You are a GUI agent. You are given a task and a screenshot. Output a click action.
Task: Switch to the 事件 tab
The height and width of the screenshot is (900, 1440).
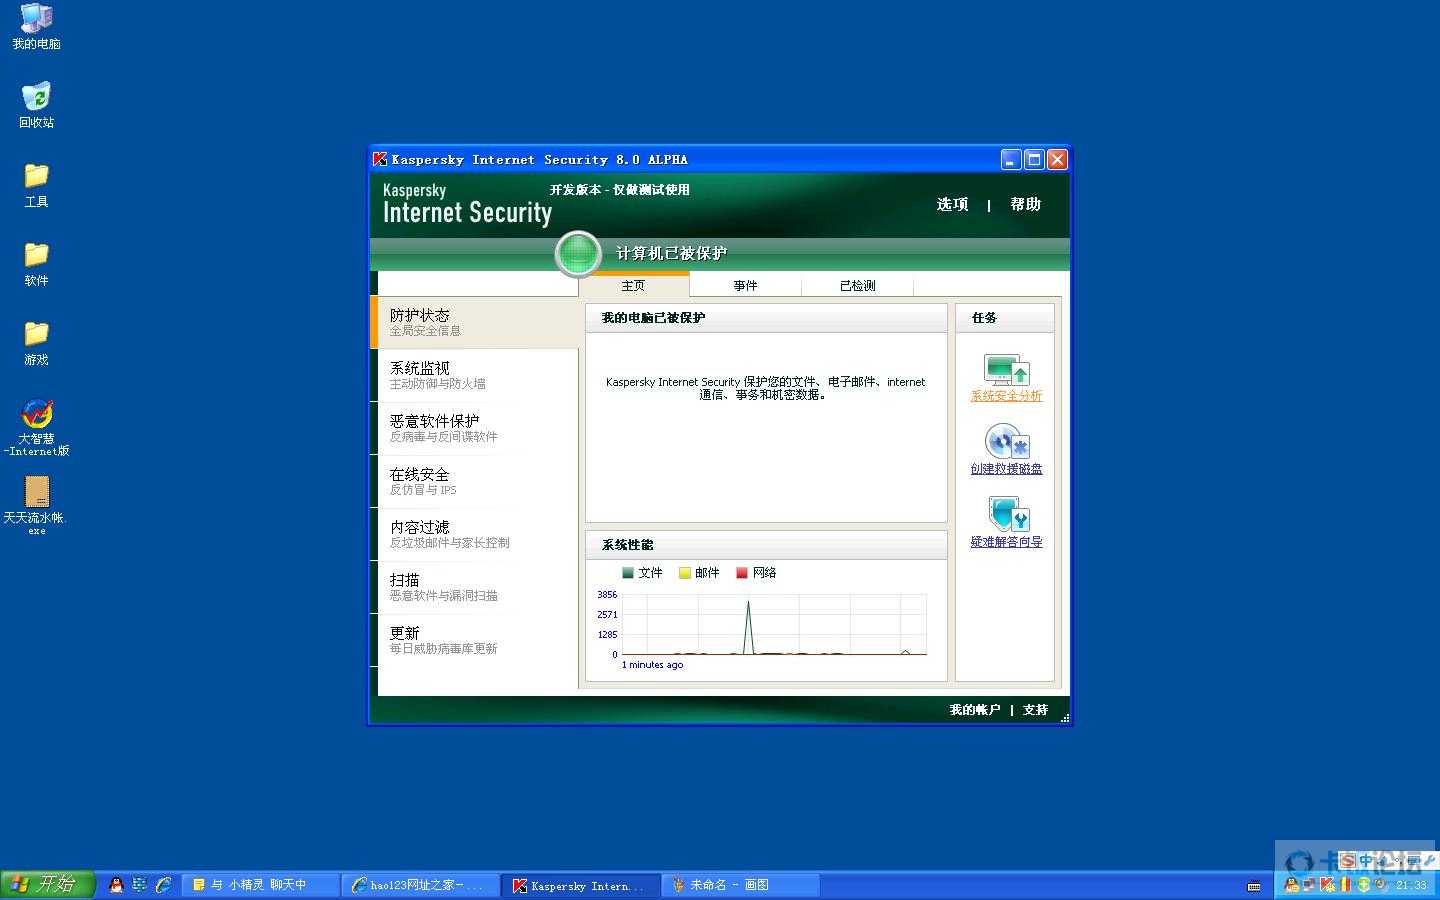coord(746,285)
